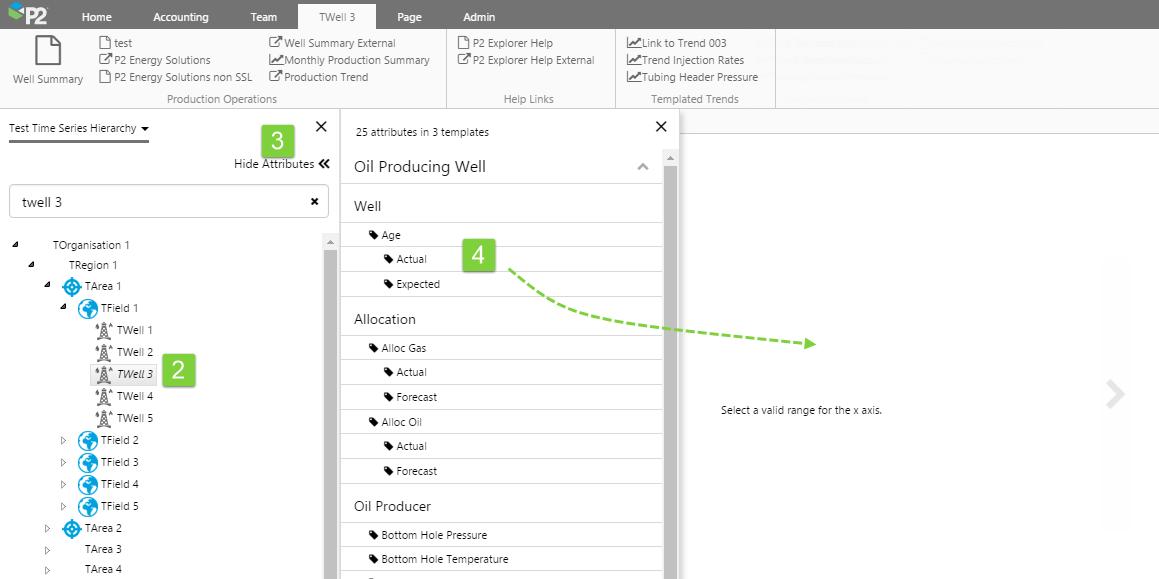The width and height of the screenshot is (1159, 579).
Task: Click the Bottom Hole Pressure tag icon
Action: point(374,535)
